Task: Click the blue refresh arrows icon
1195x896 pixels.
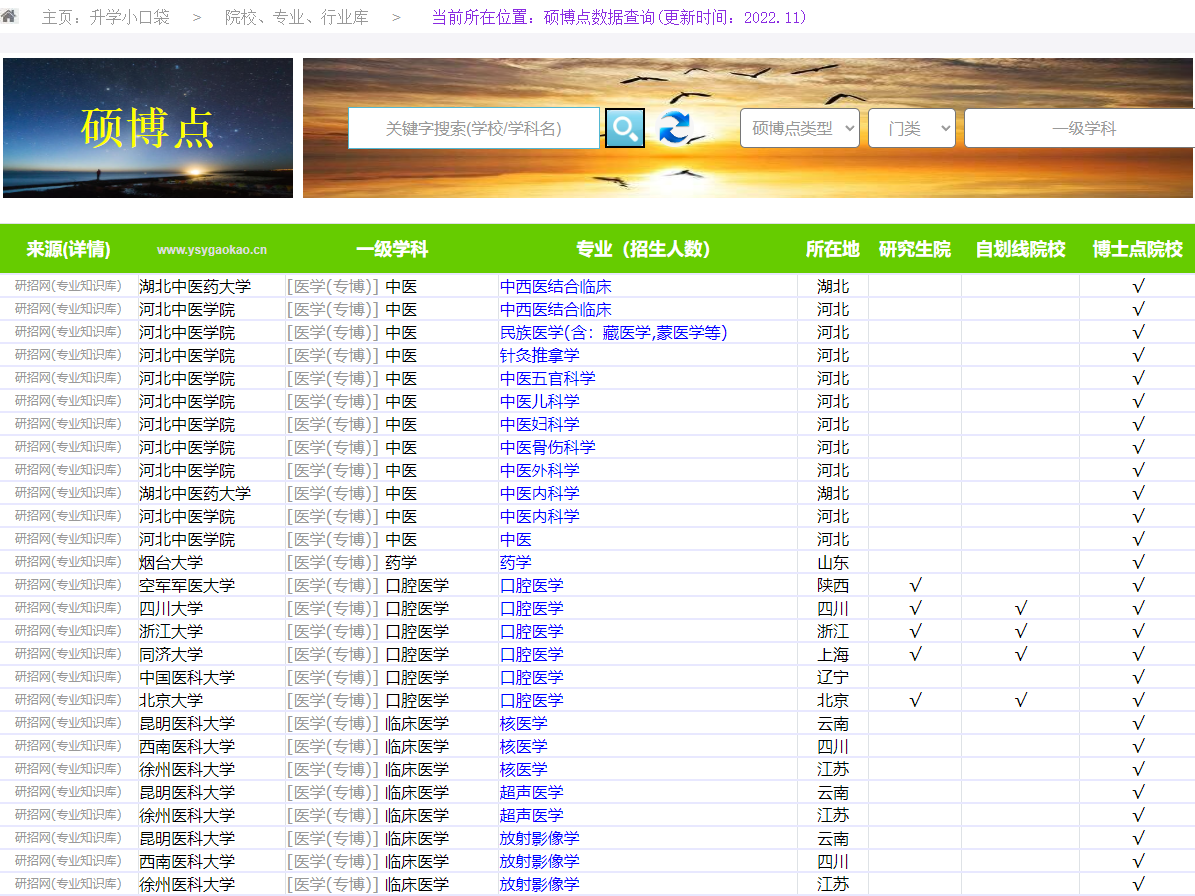Action: (x=674, y=128)
